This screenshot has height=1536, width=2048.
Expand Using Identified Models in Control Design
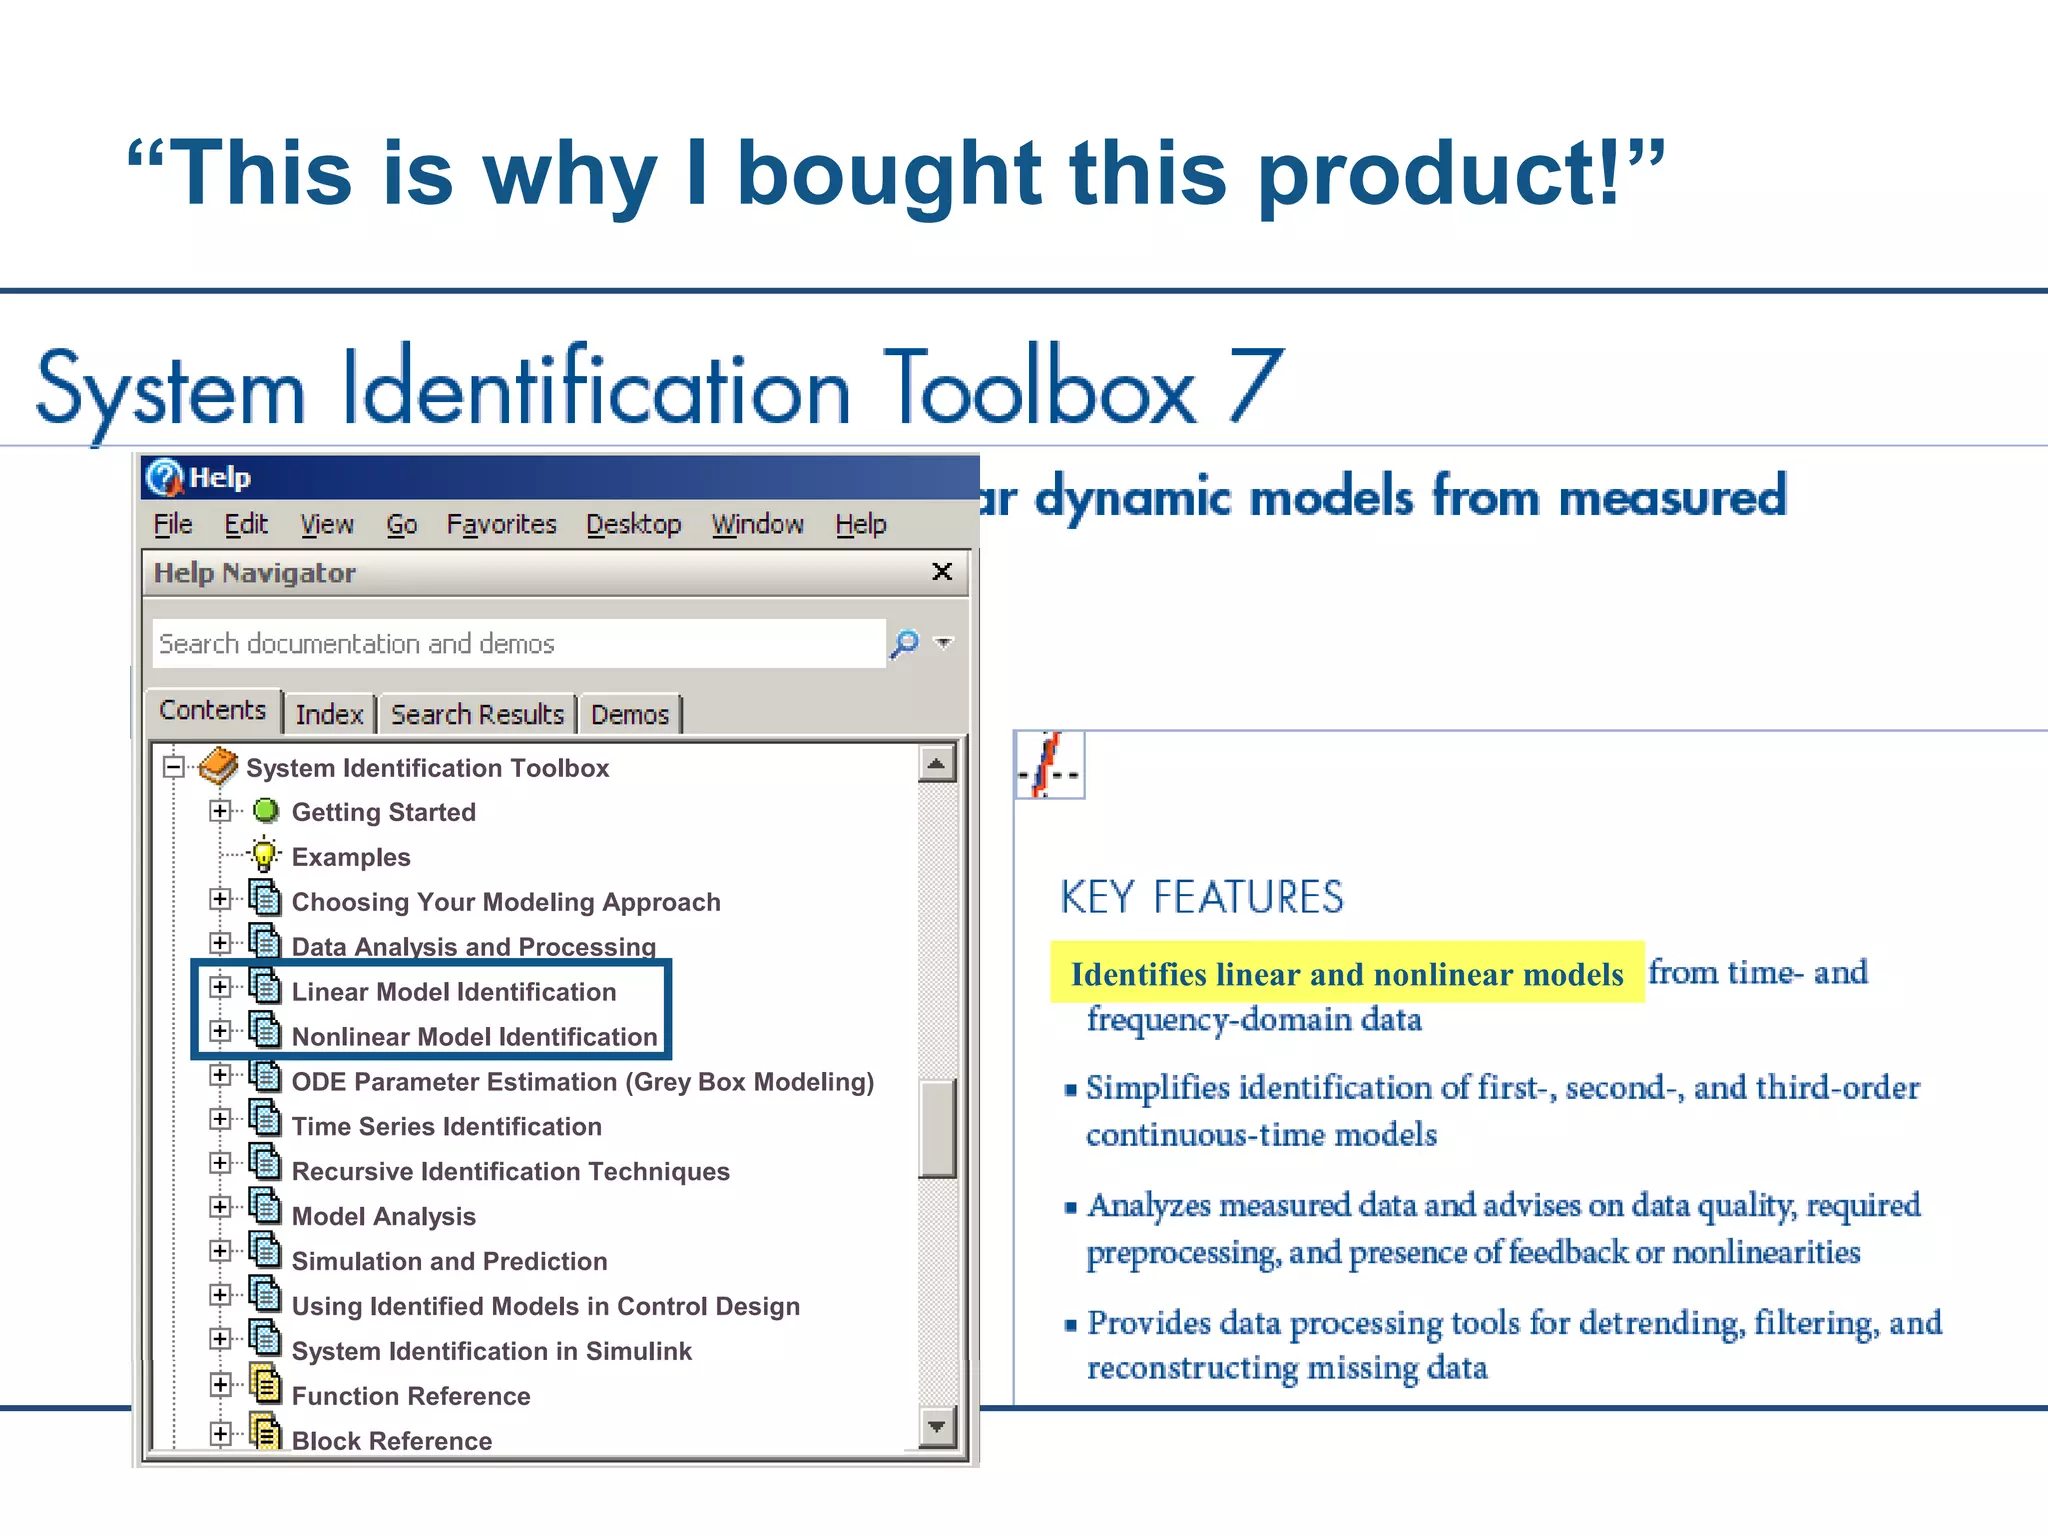220,1295
